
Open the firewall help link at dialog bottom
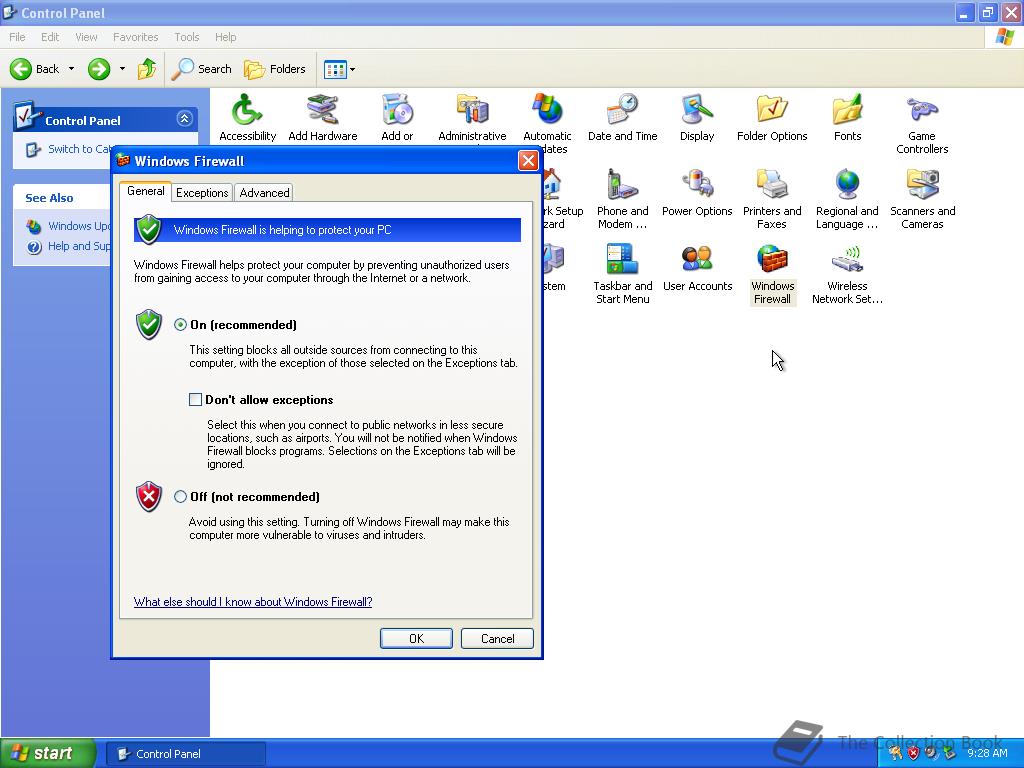[252, 602]
